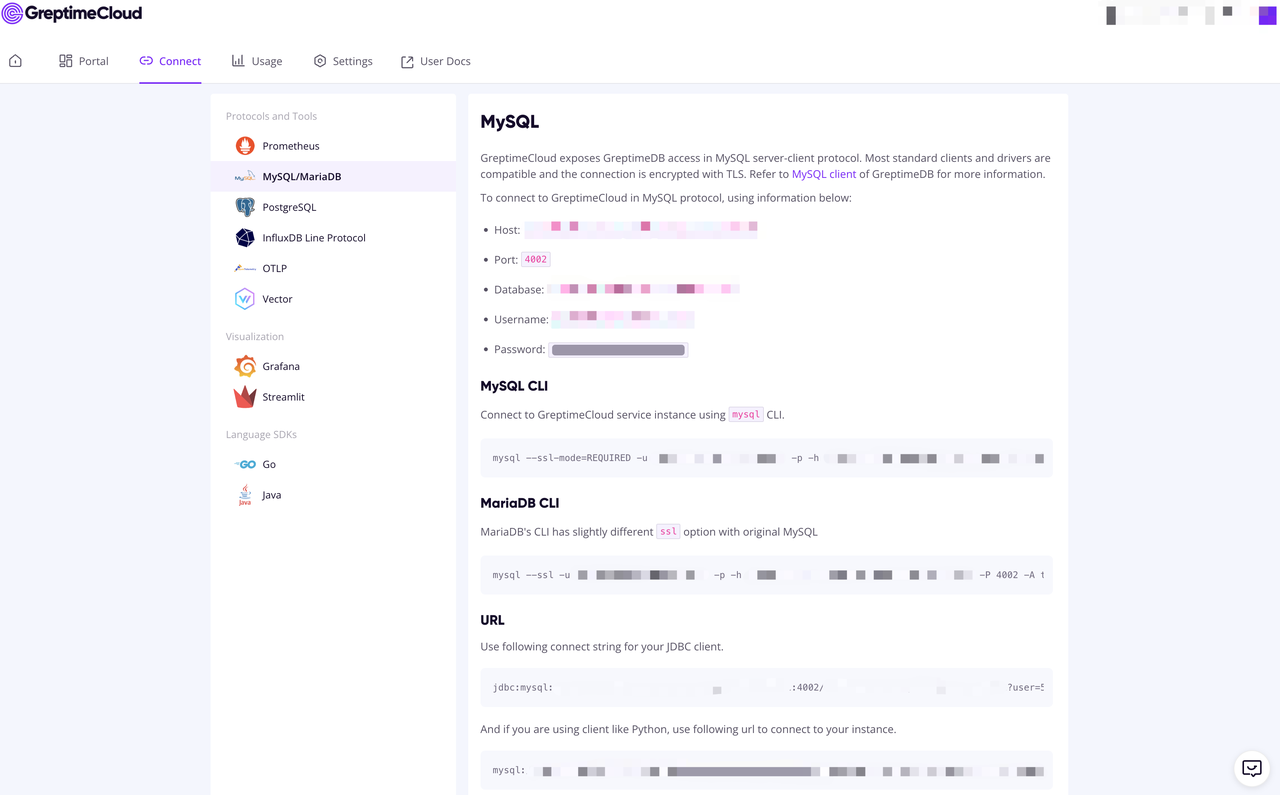1280x795 pixels.
Task: Click the 4002 port badge
Action: pyautogui.click(x=535, y=258)
